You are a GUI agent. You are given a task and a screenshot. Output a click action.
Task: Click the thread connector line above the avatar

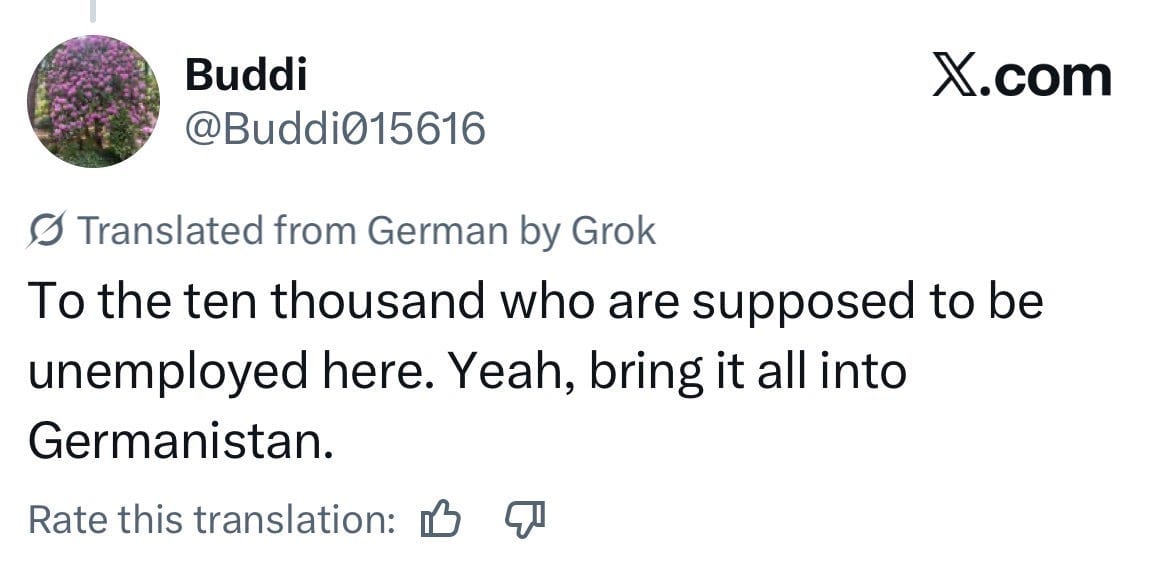(x=93, y=10)
